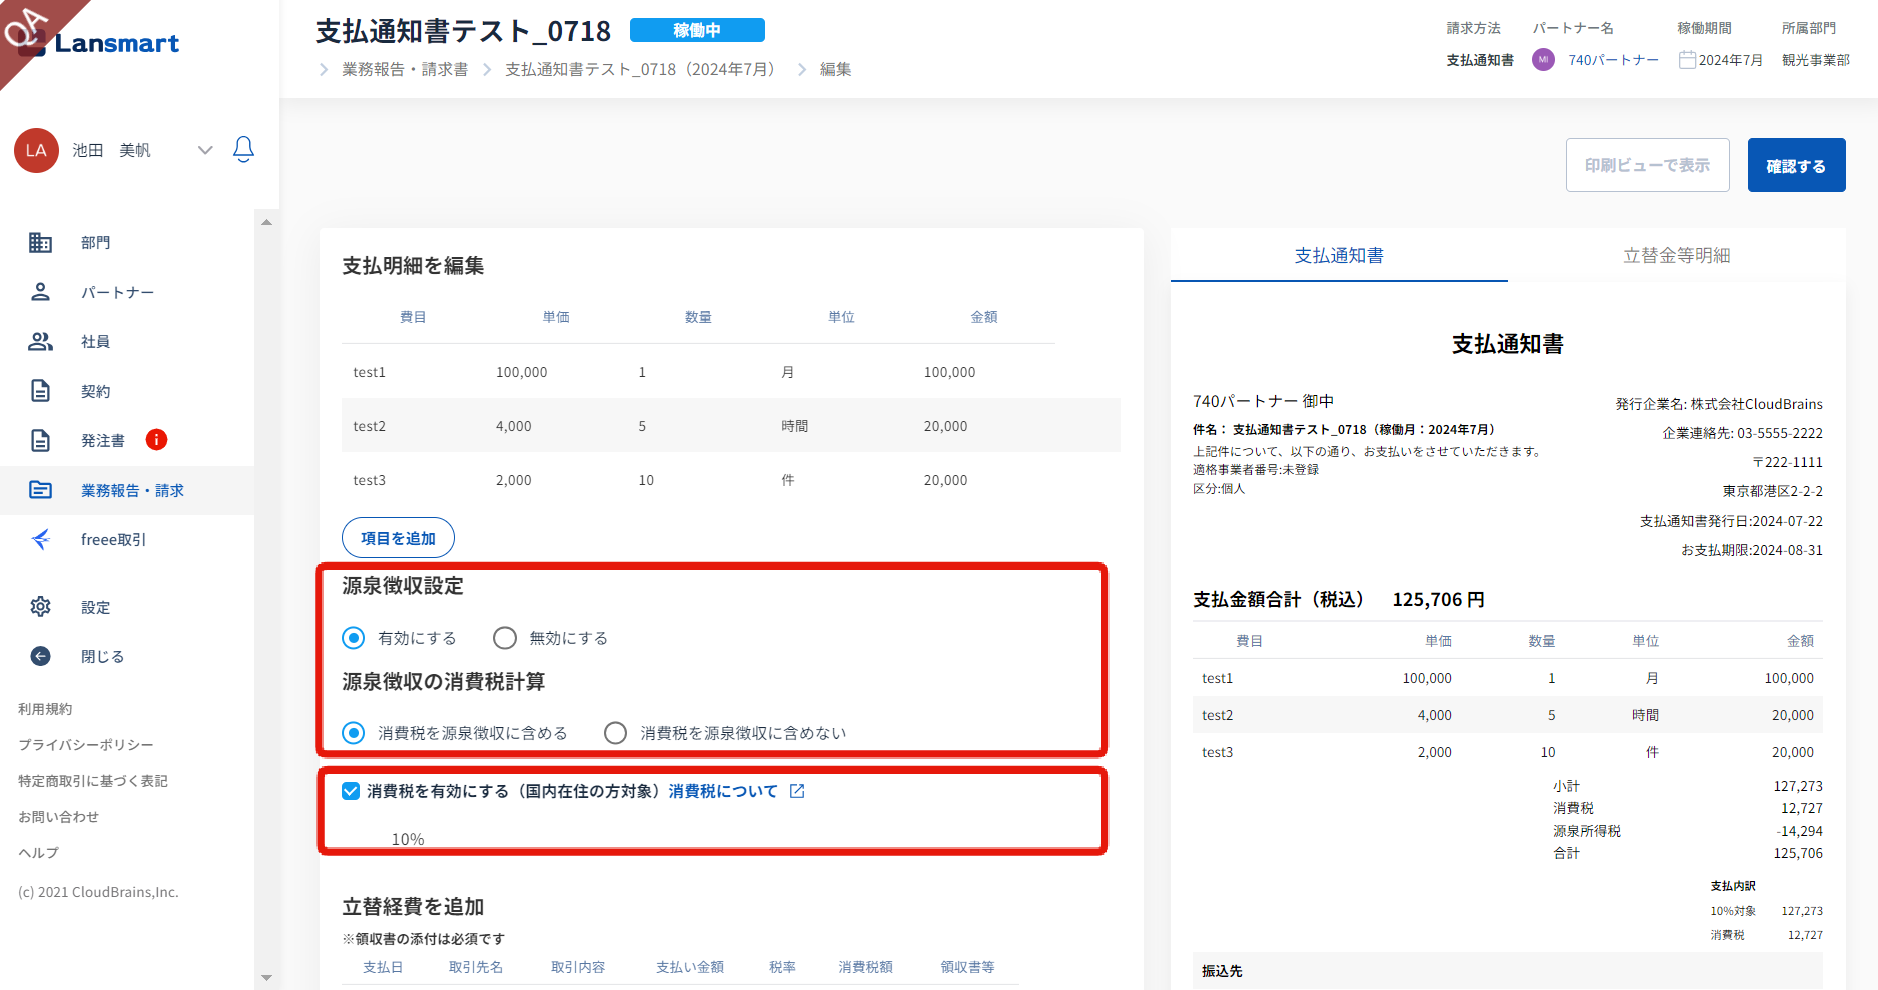Uncheck 消費税を有効にする checkbox

click(x=351, y=791)
